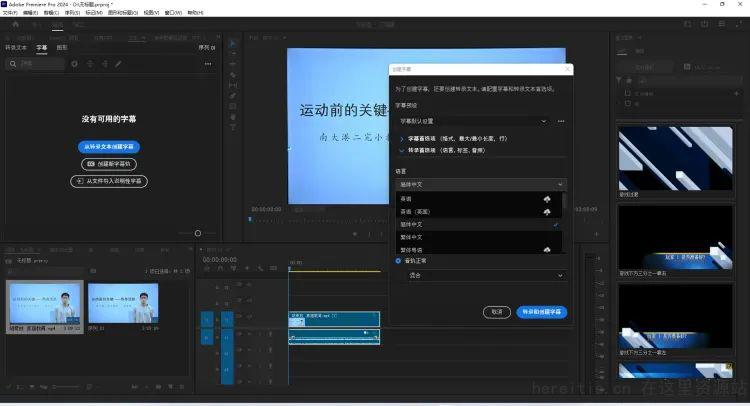This screenshot has height=406, width=750.
Task: Open caption track options in timeline
Action: click(274, 269)
